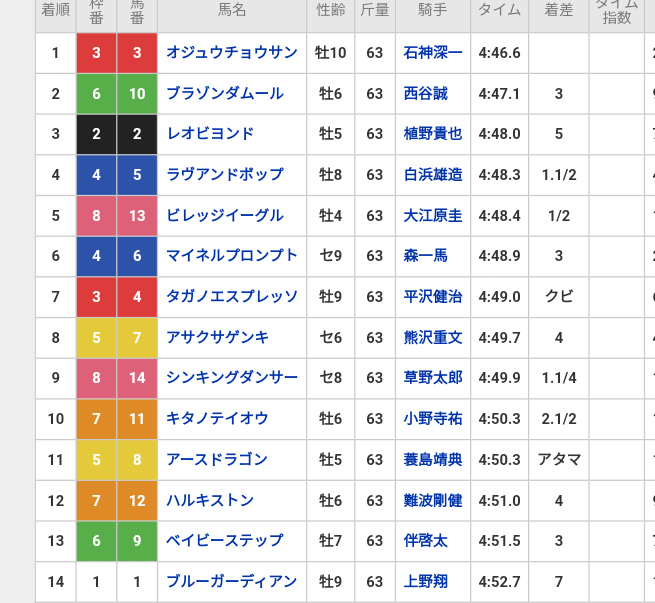Click orange horse number 12 cell
The width and height of the screenshot is (655, 603).
[137, 500]
